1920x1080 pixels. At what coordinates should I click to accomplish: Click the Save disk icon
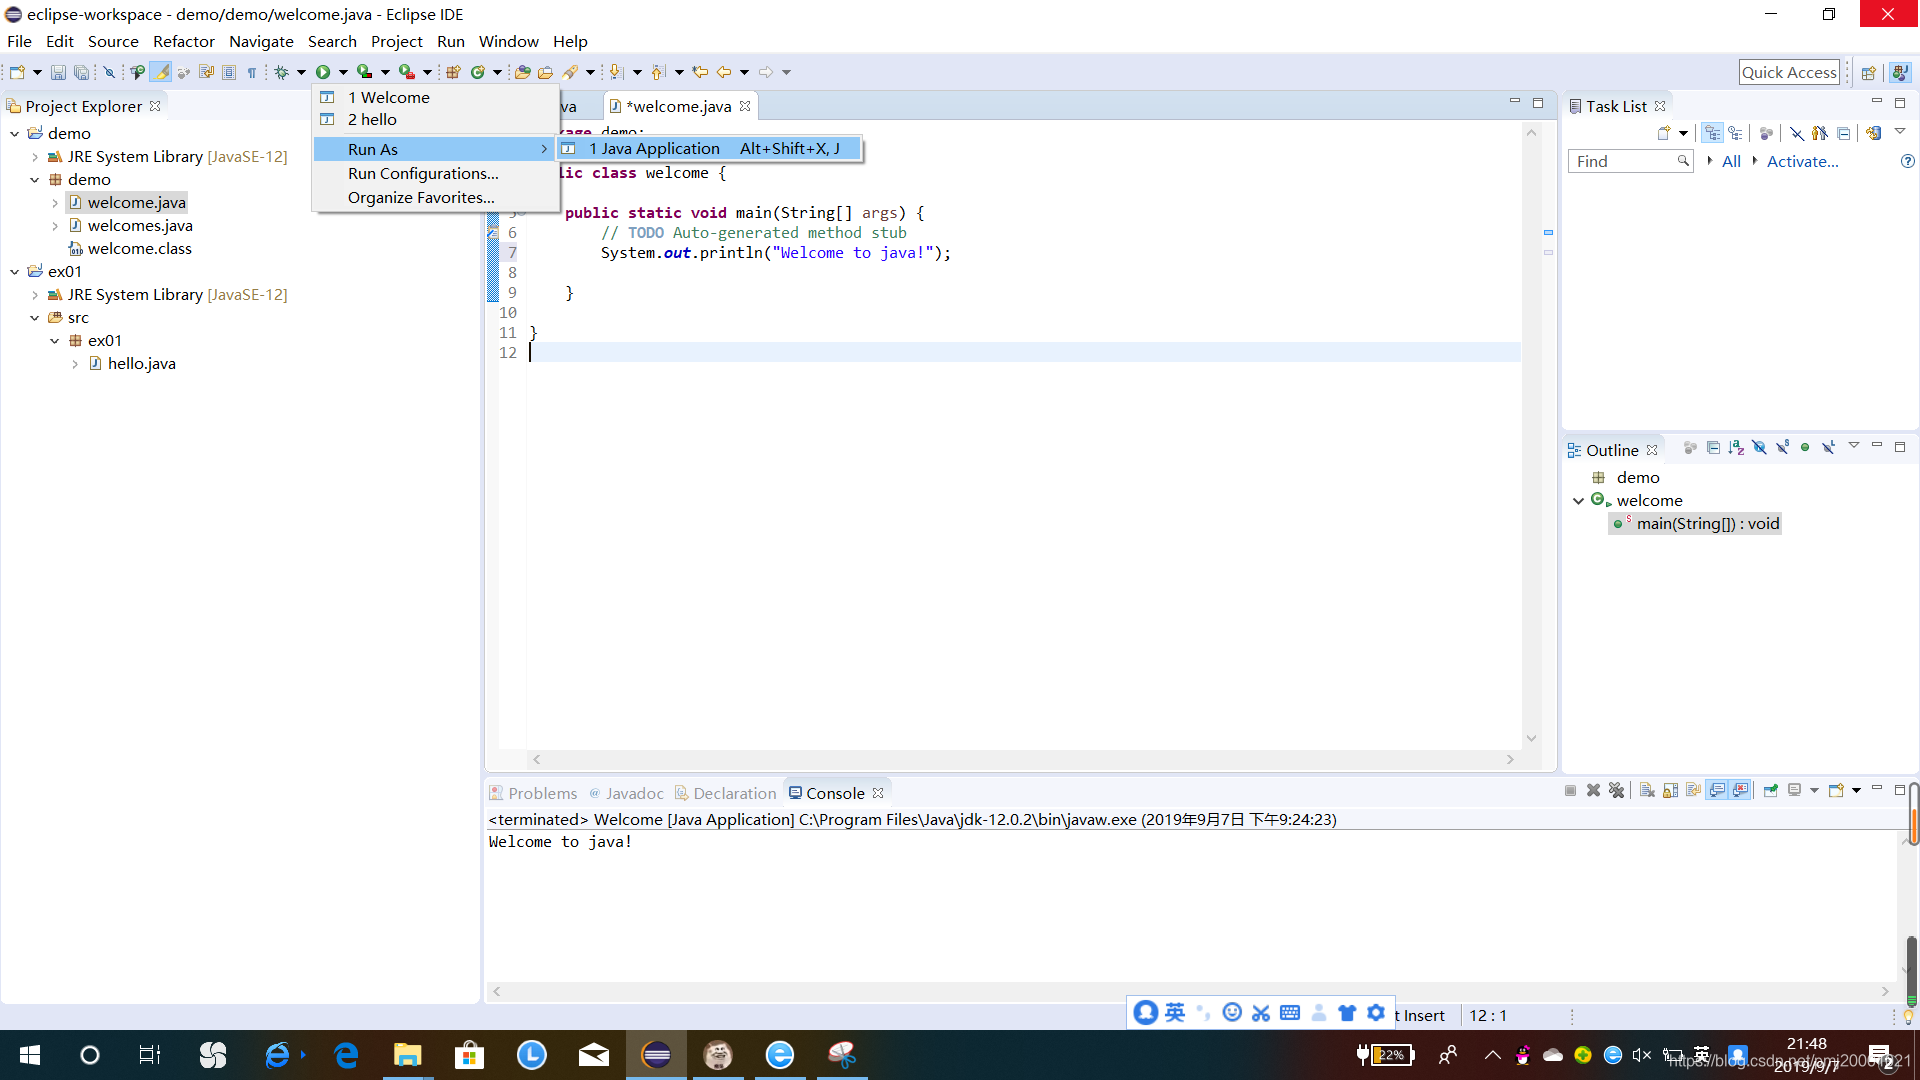click(x=58, y=72)
